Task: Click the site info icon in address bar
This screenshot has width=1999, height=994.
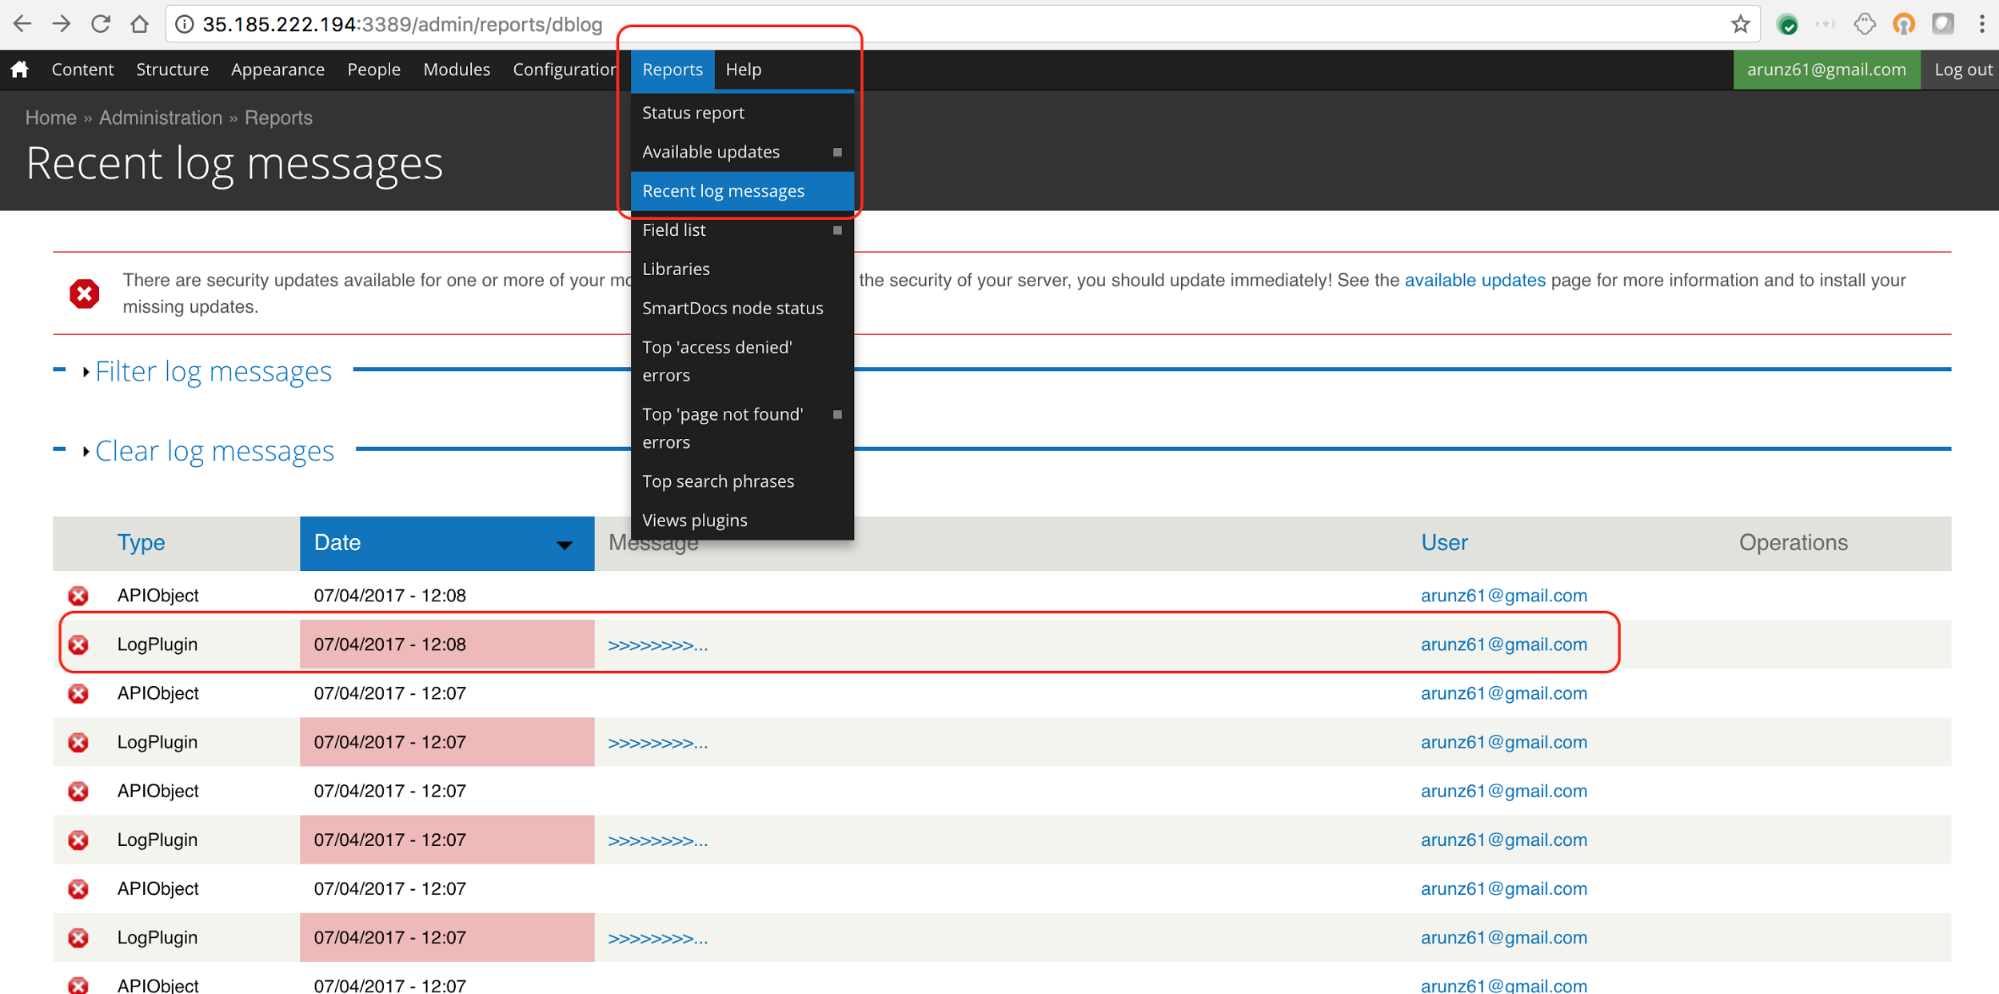Action: pyautogui.click(x=184, y=24)
